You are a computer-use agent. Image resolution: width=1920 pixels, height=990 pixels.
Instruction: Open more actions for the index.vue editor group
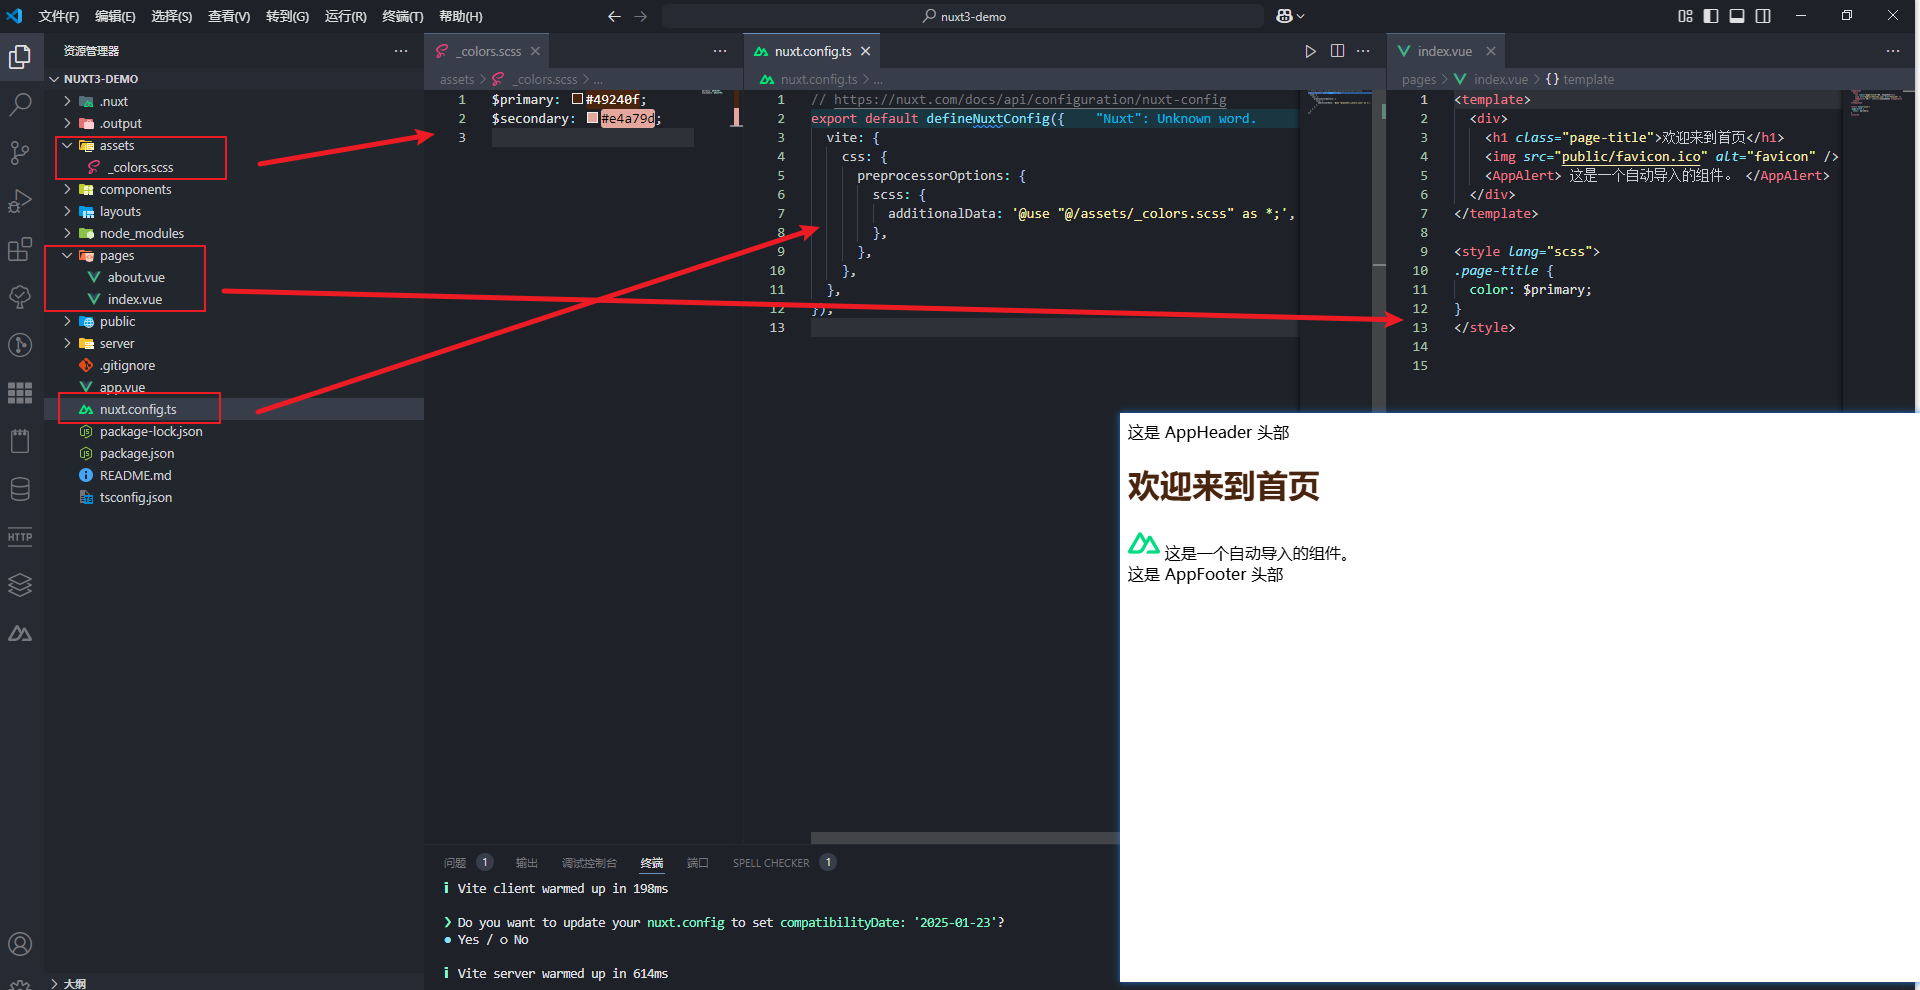[1893, 51]
